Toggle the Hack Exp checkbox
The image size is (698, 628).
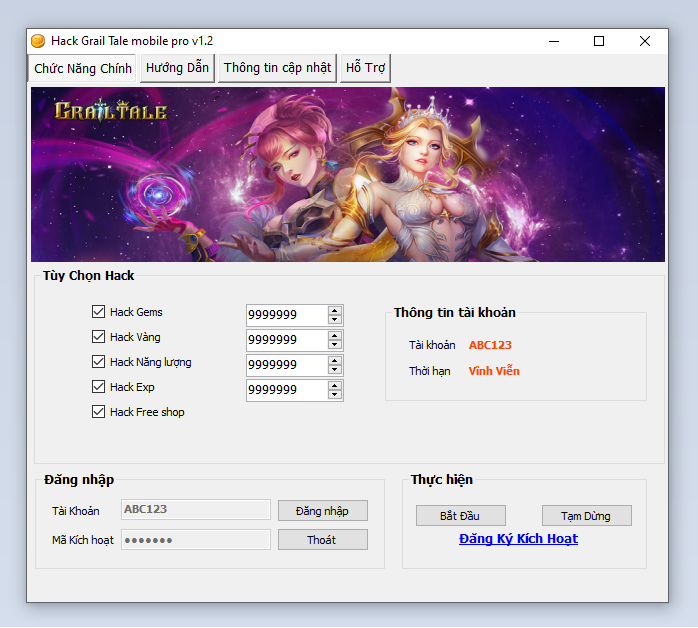click(98, 387)
